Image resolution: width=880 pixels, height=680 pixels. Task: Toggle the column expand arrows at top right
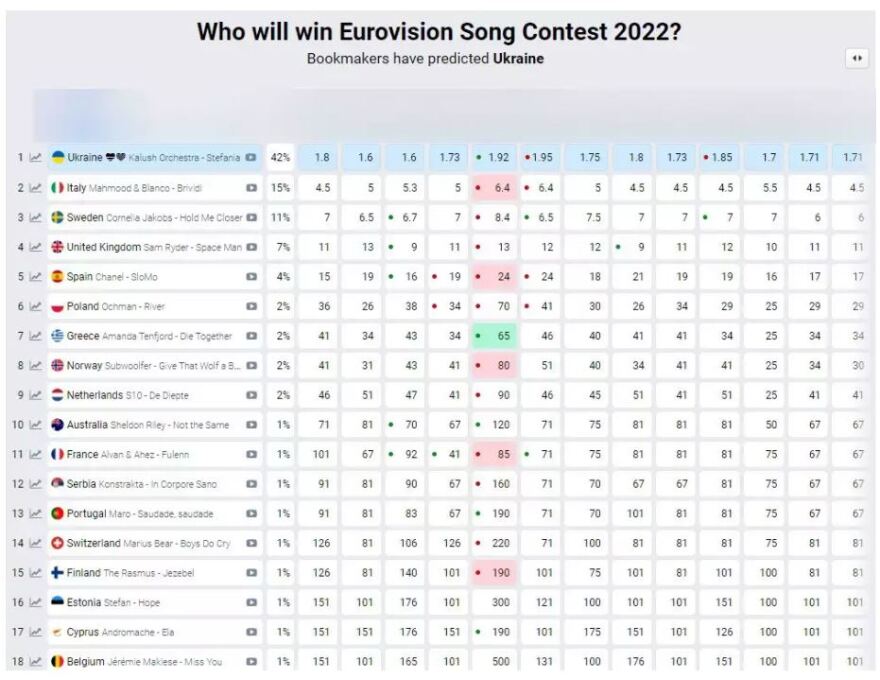(855, 60)
